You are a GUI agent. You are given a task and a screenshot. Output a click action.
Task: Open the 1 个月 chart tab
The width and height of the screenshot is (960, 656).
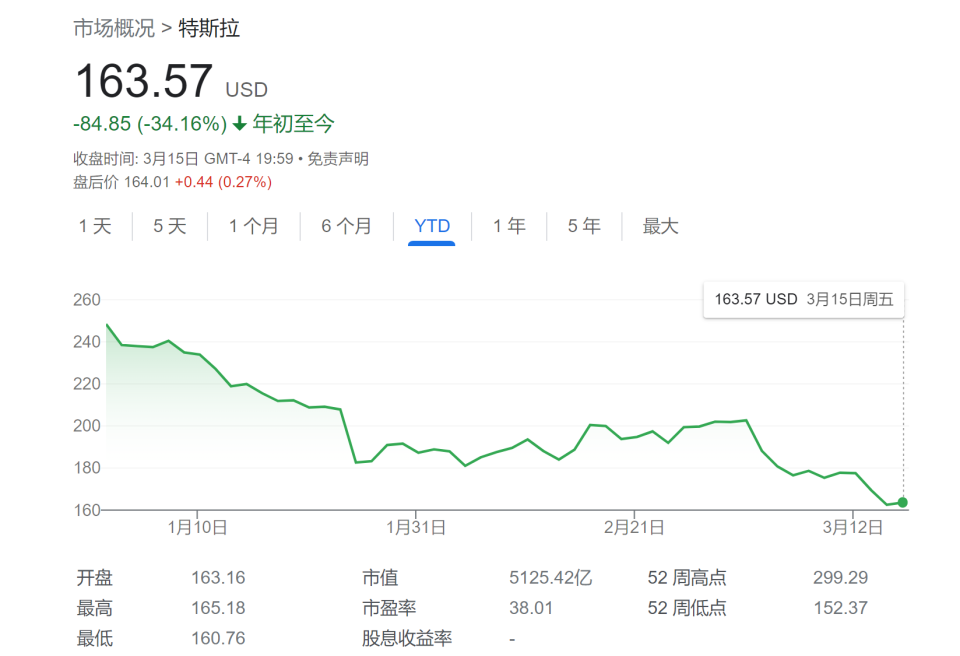[253, 226]
